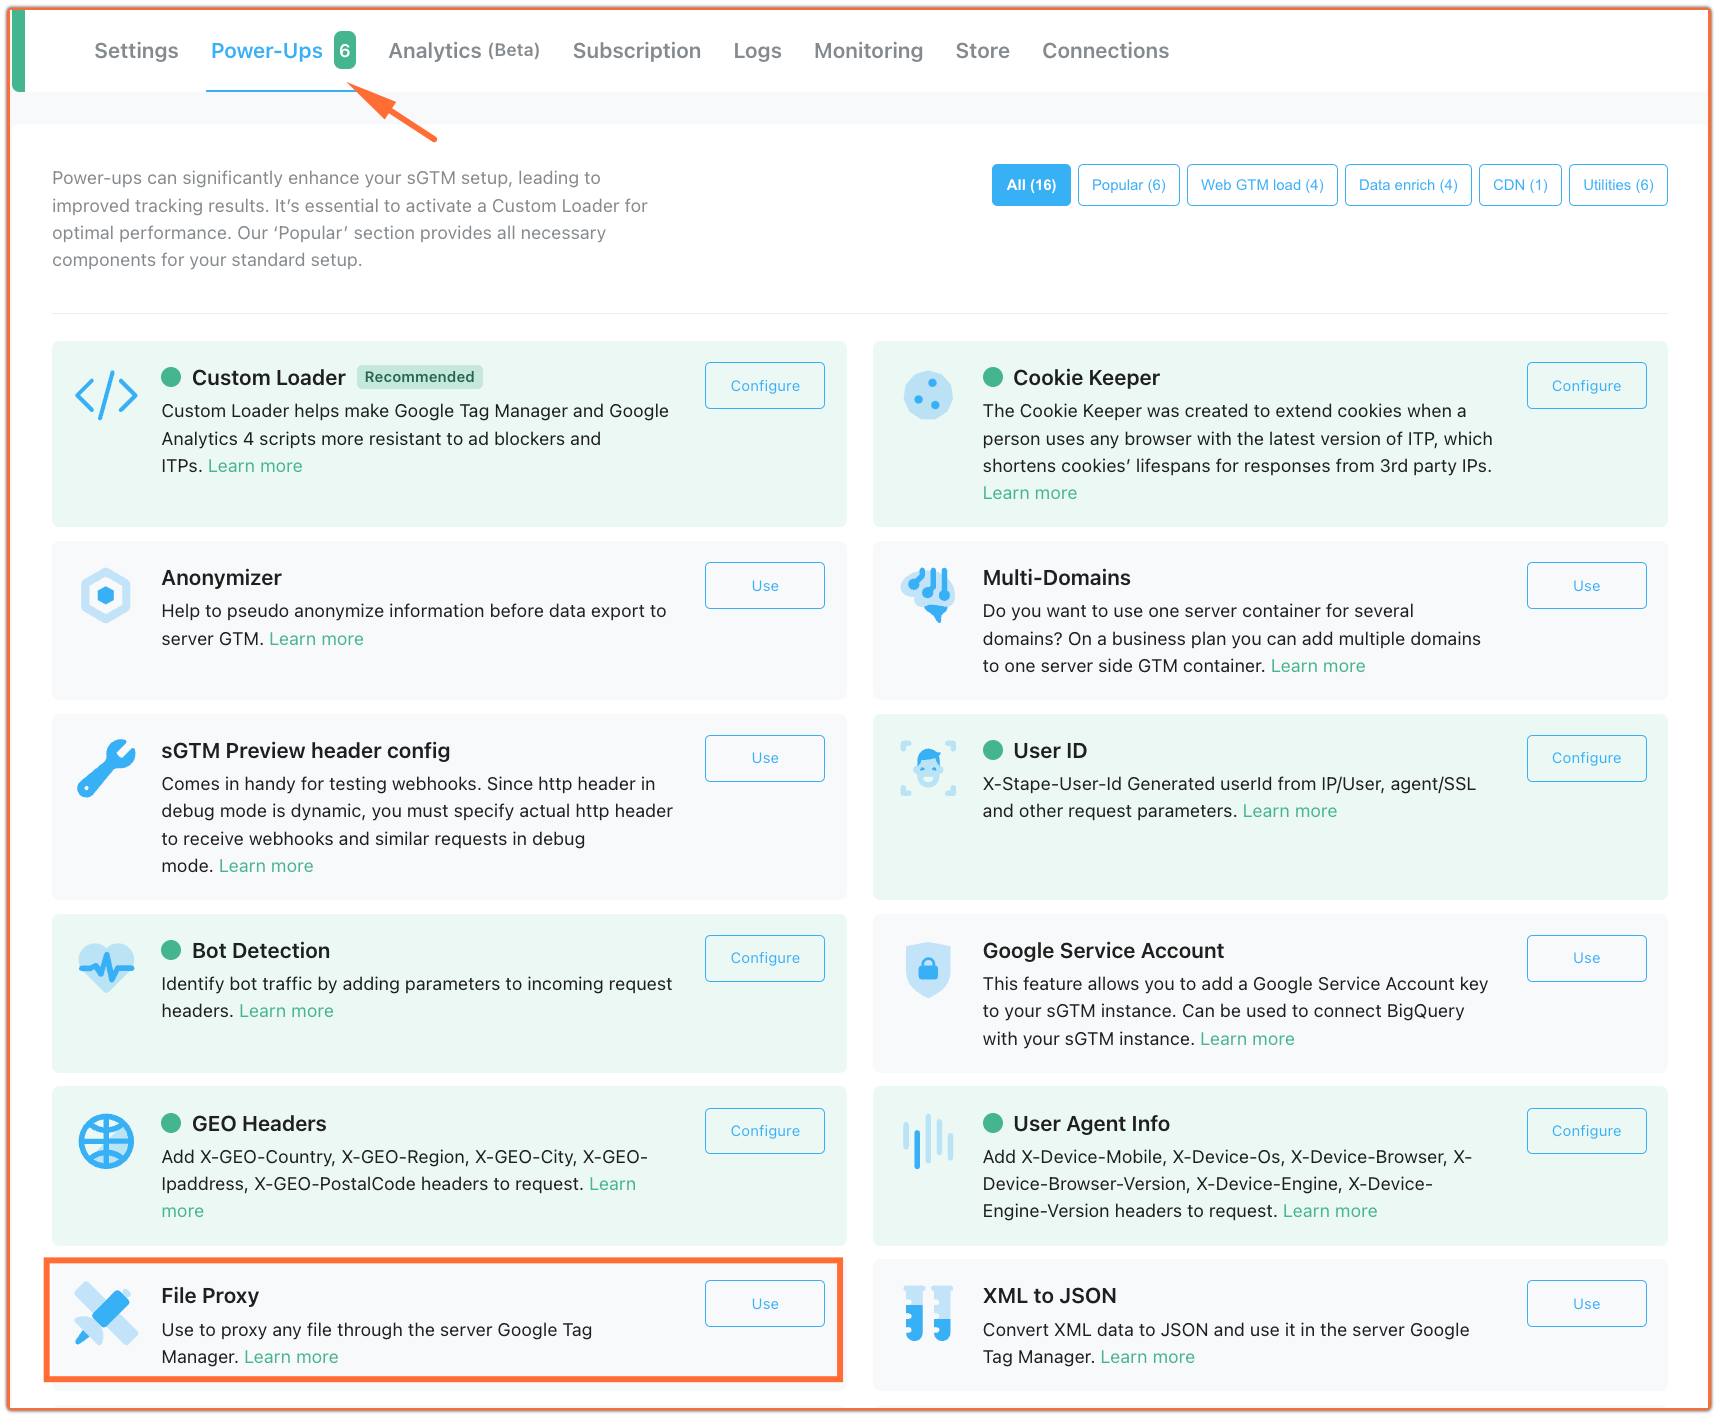Filter power-ups by Web GTM load
This screenshot has height=1418, width=1718.
(x=1261, y=185)
